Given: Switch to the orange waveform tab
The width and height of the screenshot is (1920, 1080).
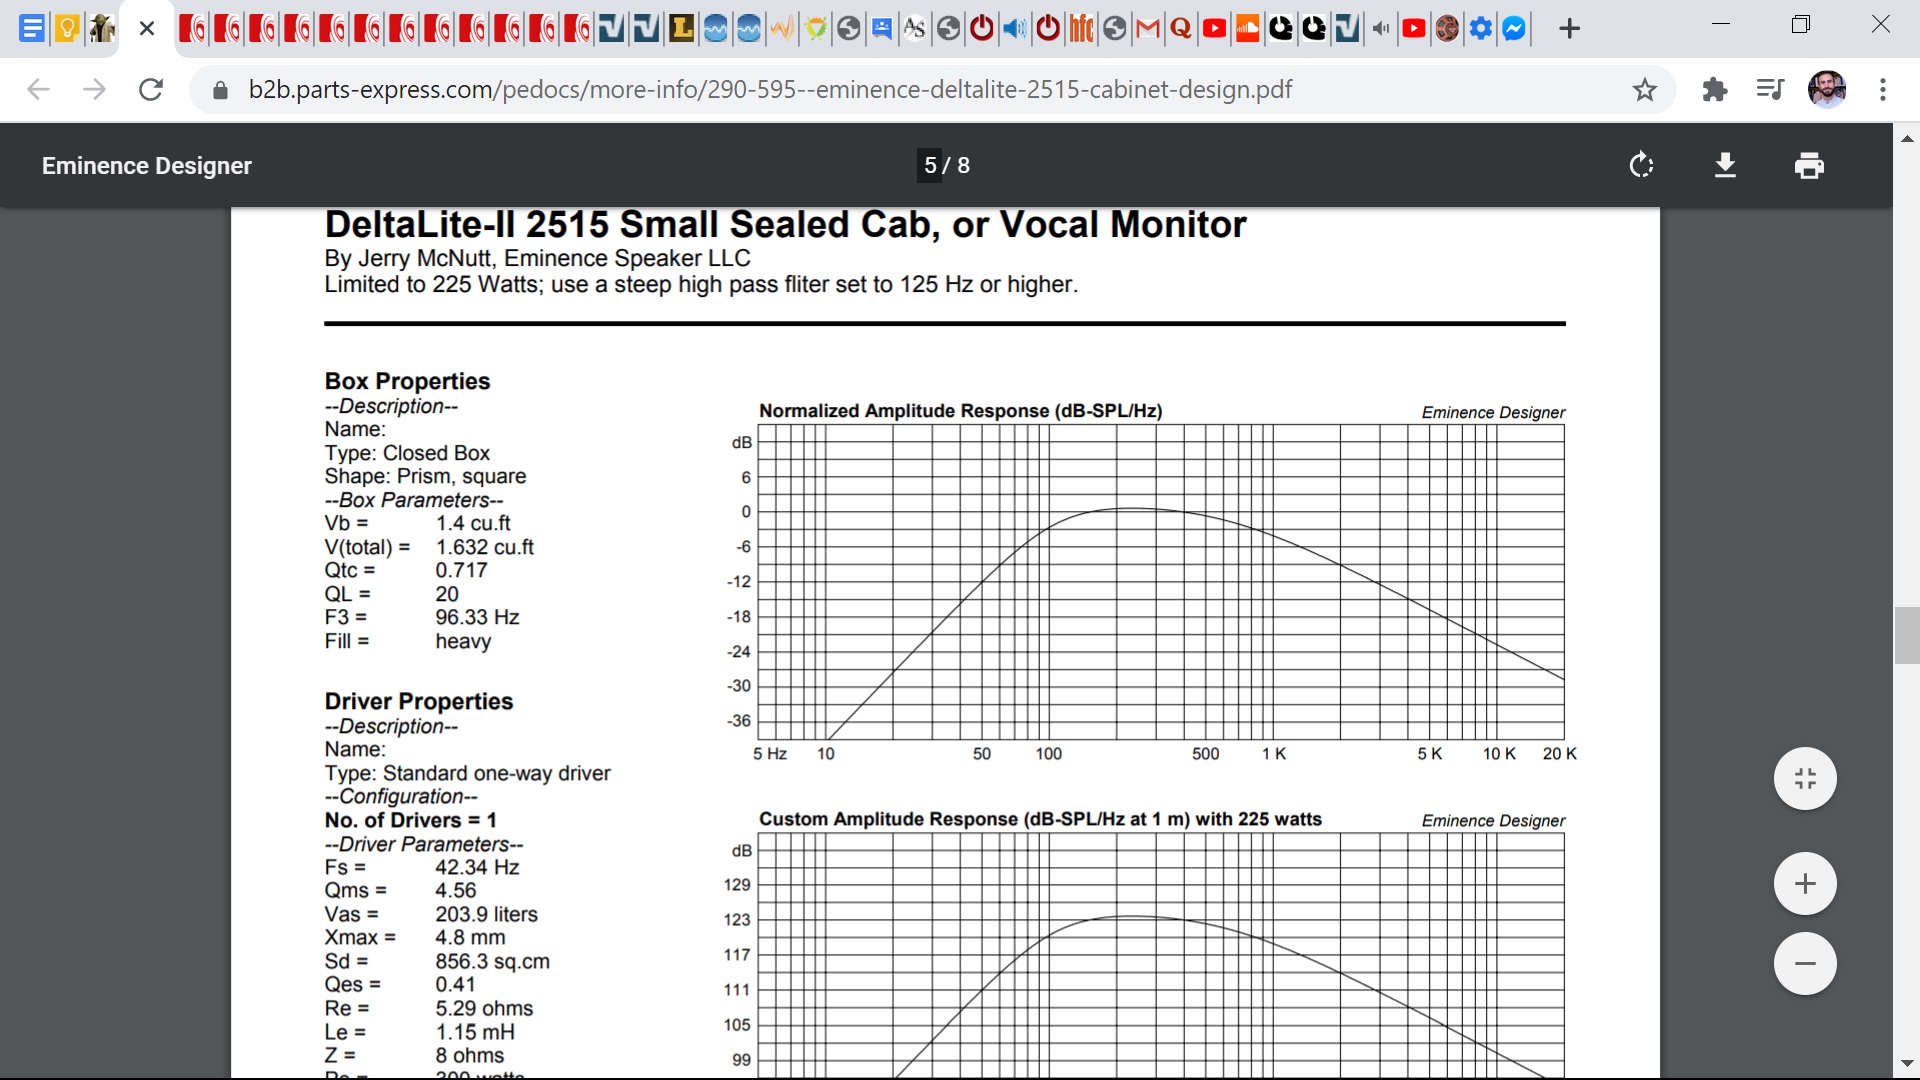Looking at the screenshot, I should click(x=782, y=28).
